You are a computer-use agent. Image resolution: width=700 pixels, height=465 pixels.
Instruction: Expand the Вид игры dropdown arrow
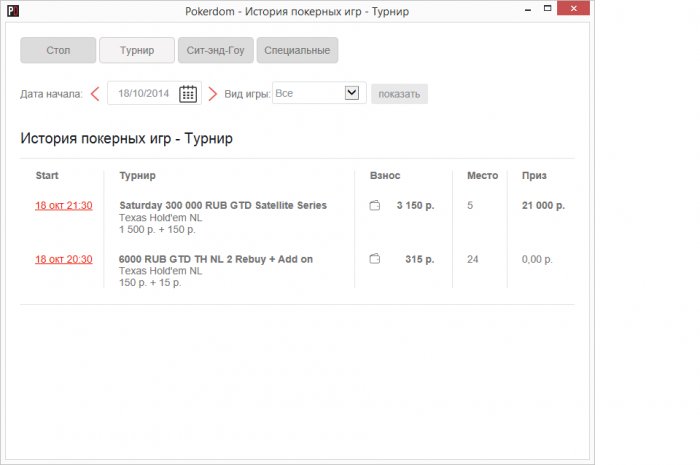(352, 93)
